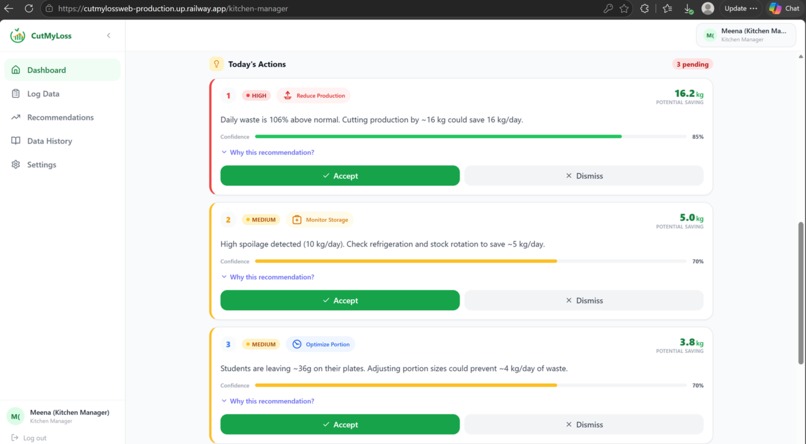Click the site info lock icon
Viewport: 806px width, 444px height.
point(49,8)
